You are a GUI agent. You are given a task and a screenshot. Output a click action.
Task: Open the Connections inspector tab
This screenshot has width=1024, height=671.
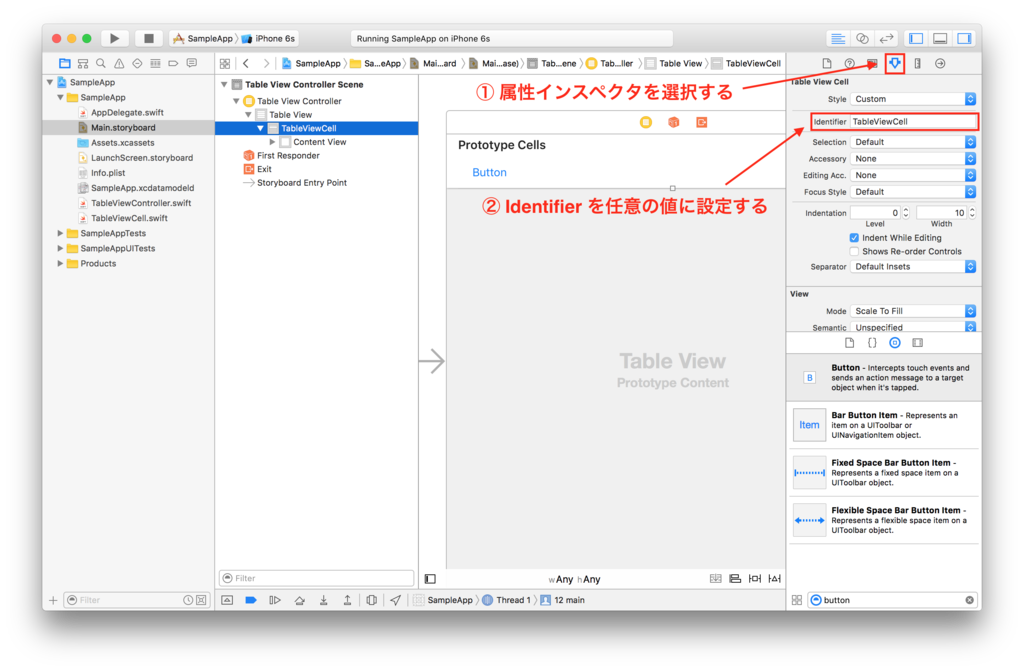click(940, 63)
